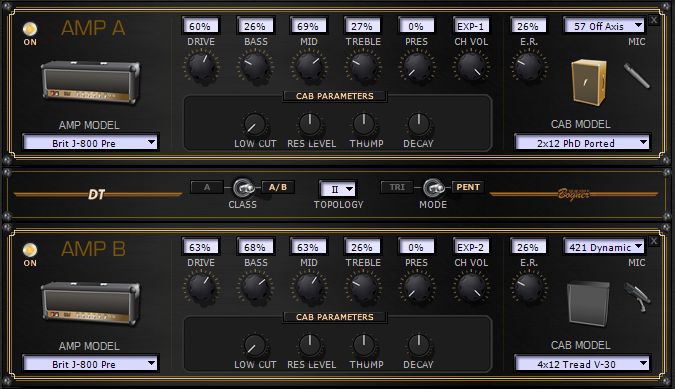Click the Amp B amplifier head image
Viewport: 675px width, 389px height.
pyautogui.click(x=90, y=303)
